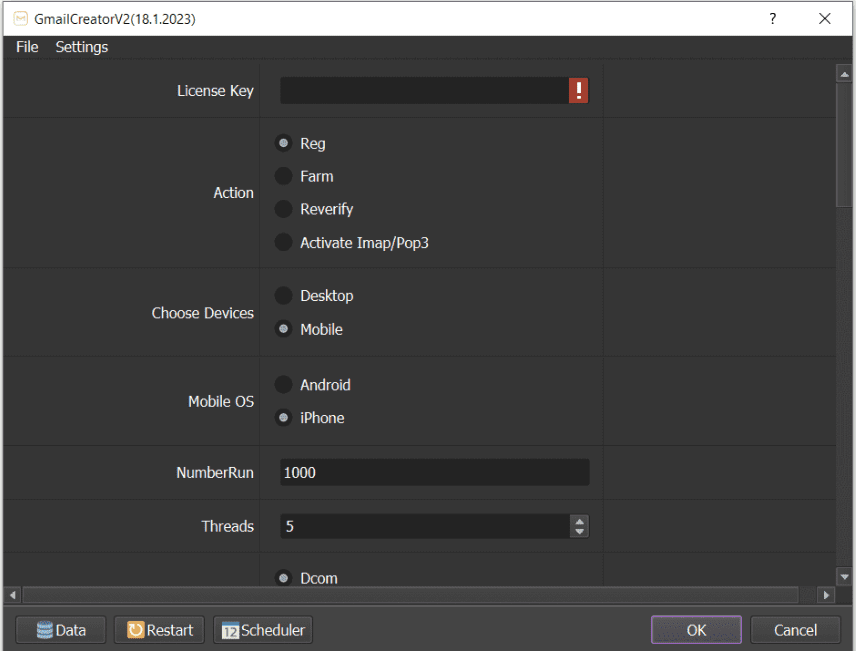The image size is (856, 651).
Task: Click the "Action" label
Action: pyautogui.click(x=233, y=193)
